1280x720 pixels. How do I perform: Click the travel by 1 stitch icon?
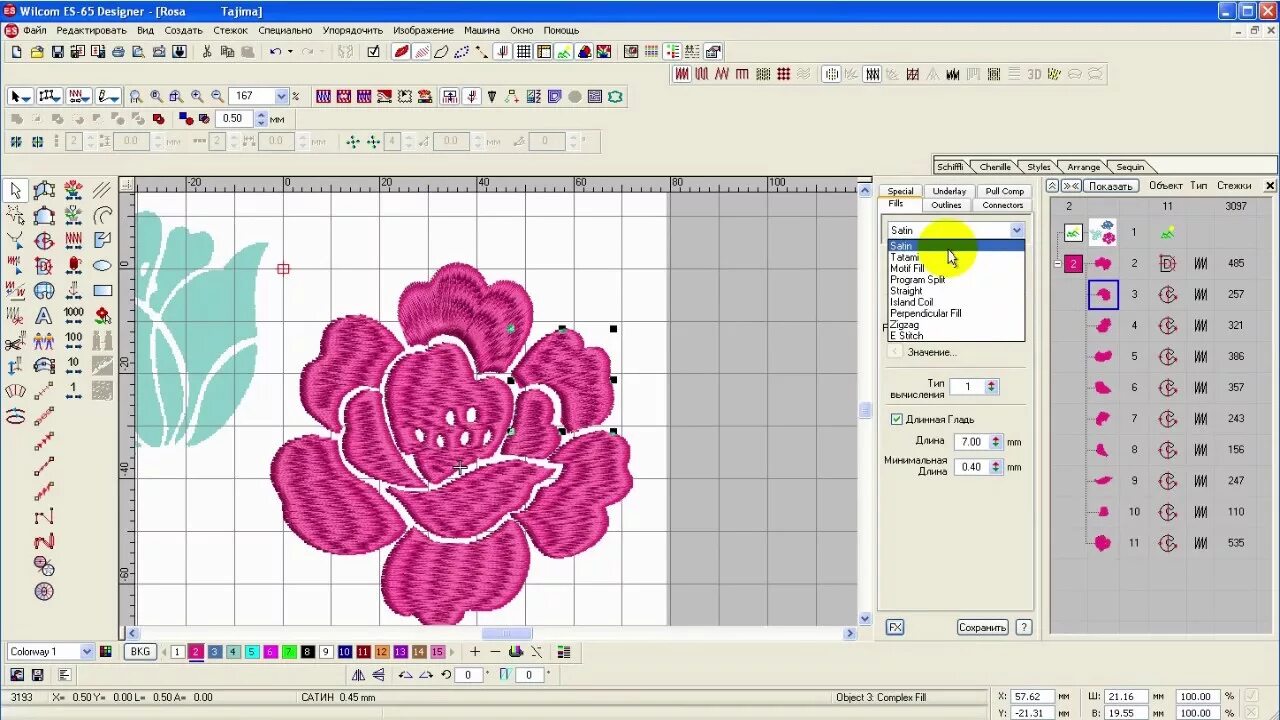click(73, 391)
